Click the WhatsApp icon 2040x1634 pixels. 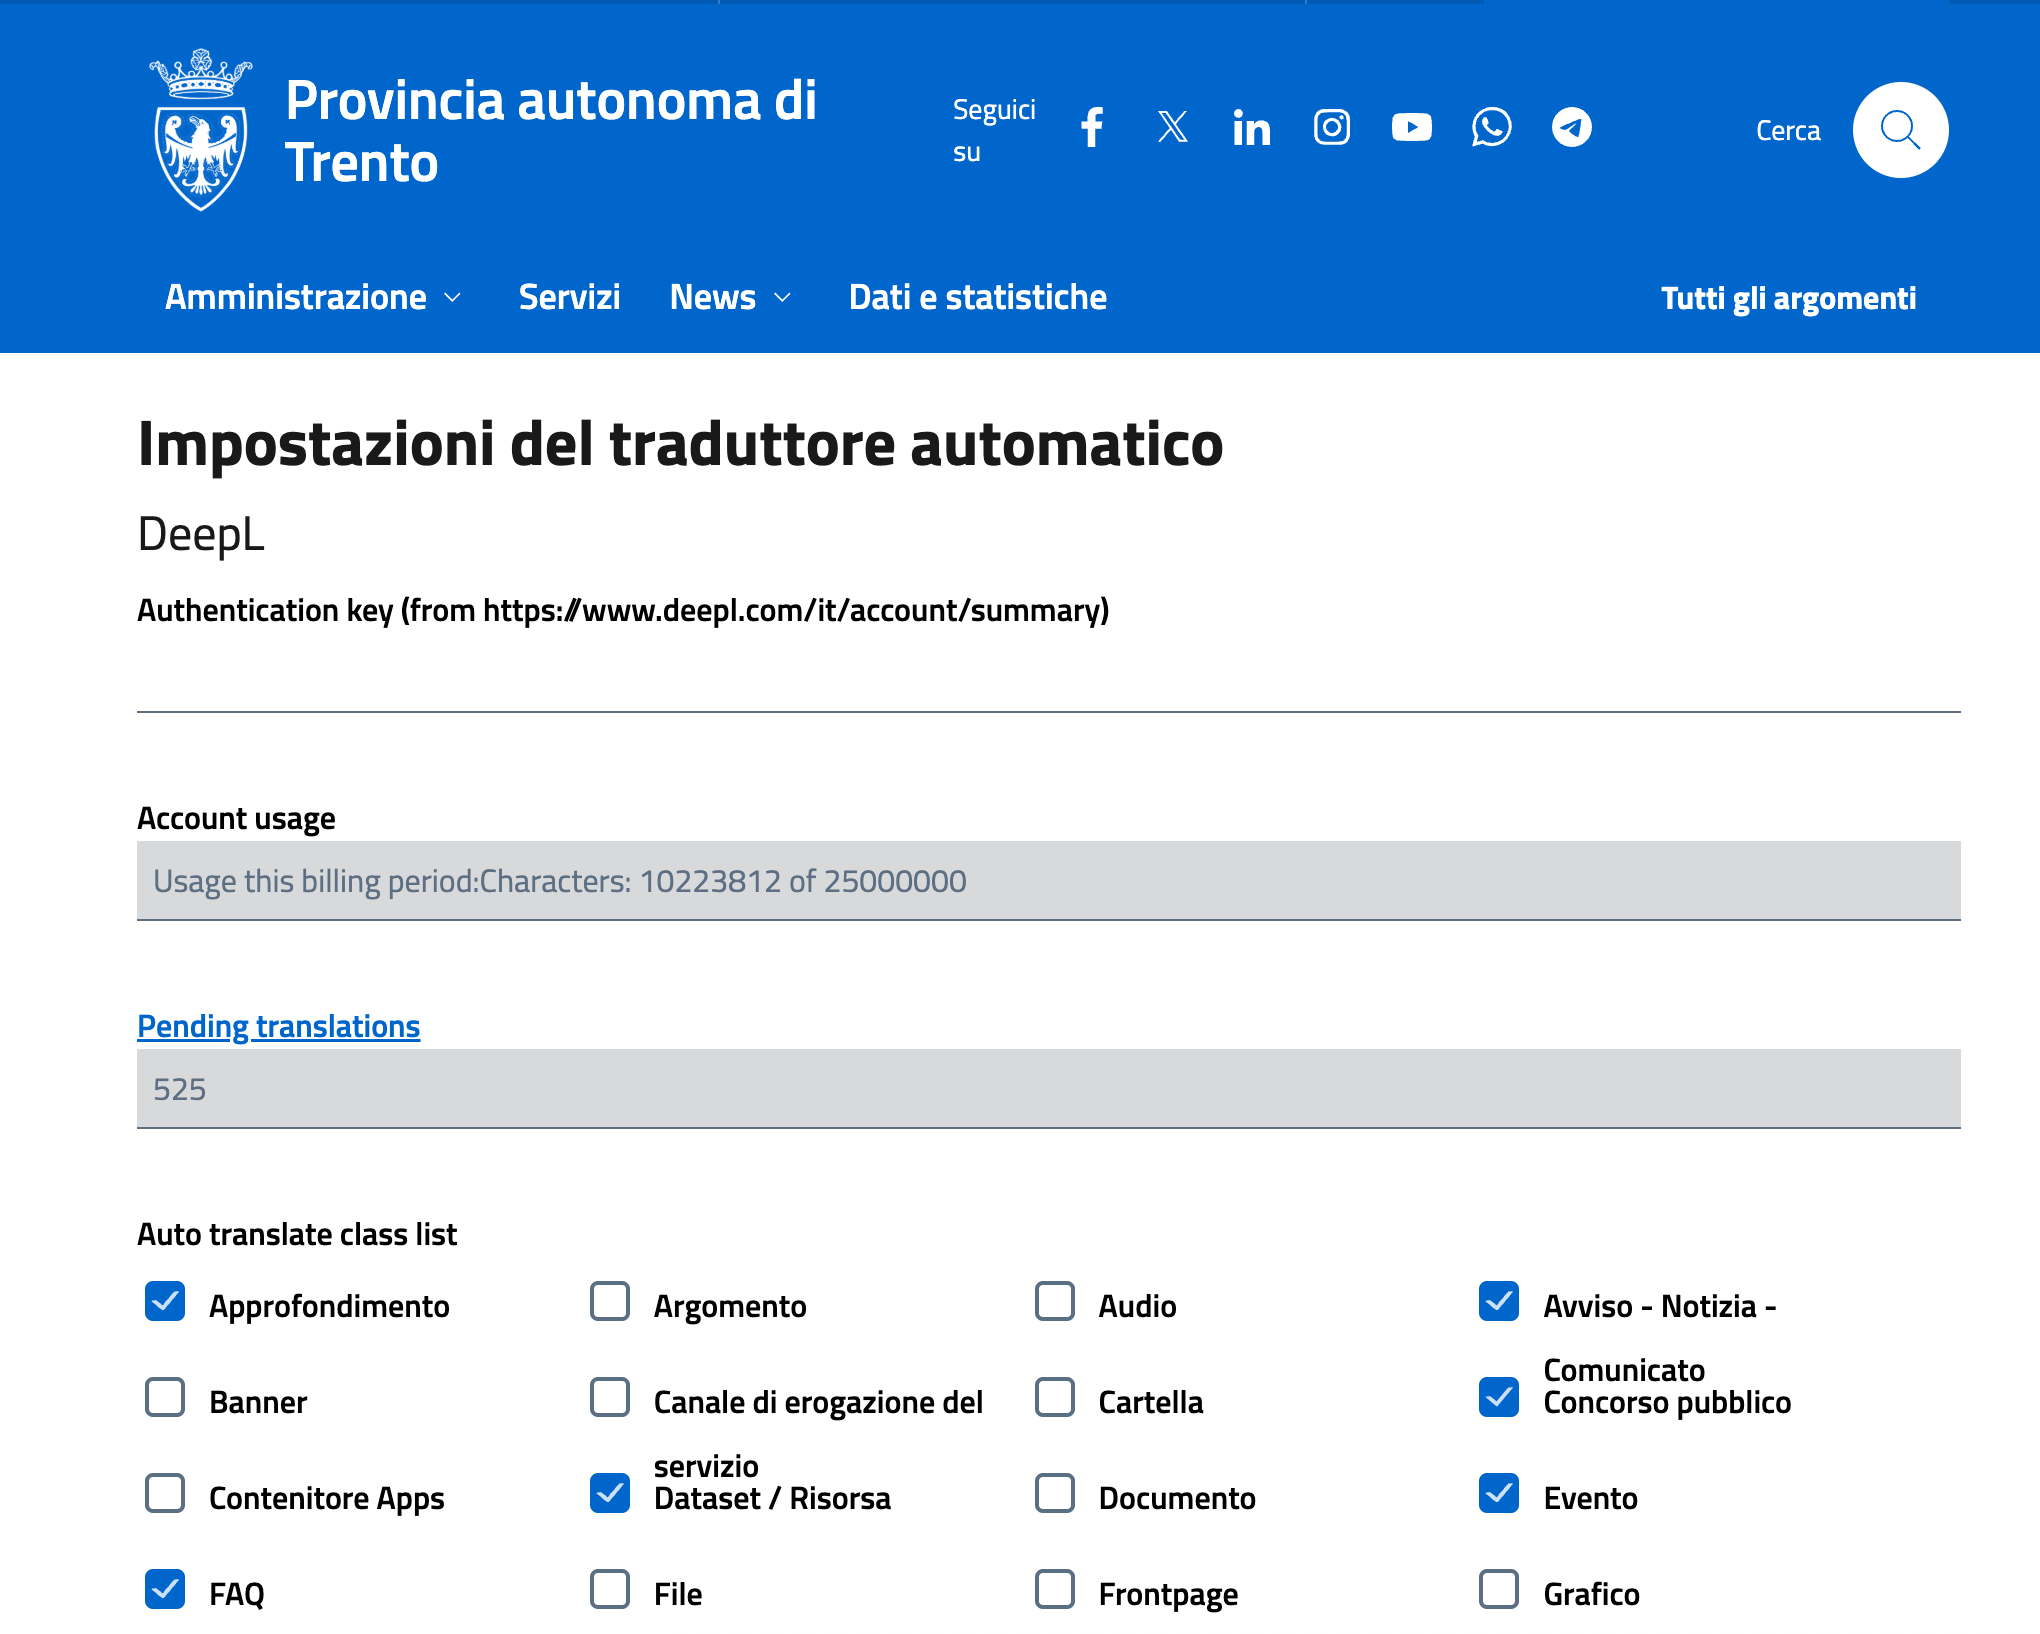pyautogui.click(x=1491, y=128)
